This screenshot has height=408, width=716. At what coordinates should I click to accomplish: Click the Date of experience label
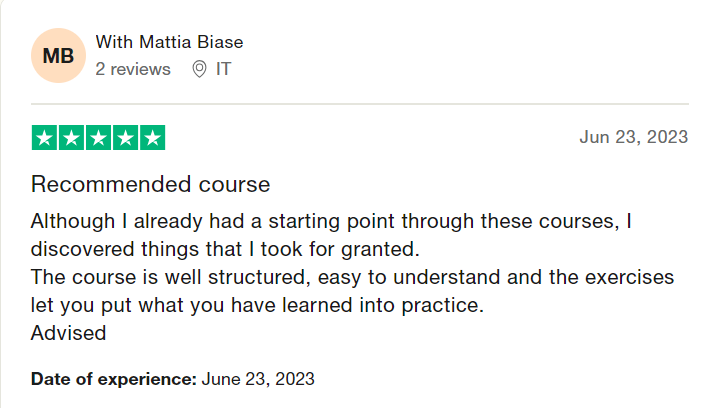coord(114,379)
